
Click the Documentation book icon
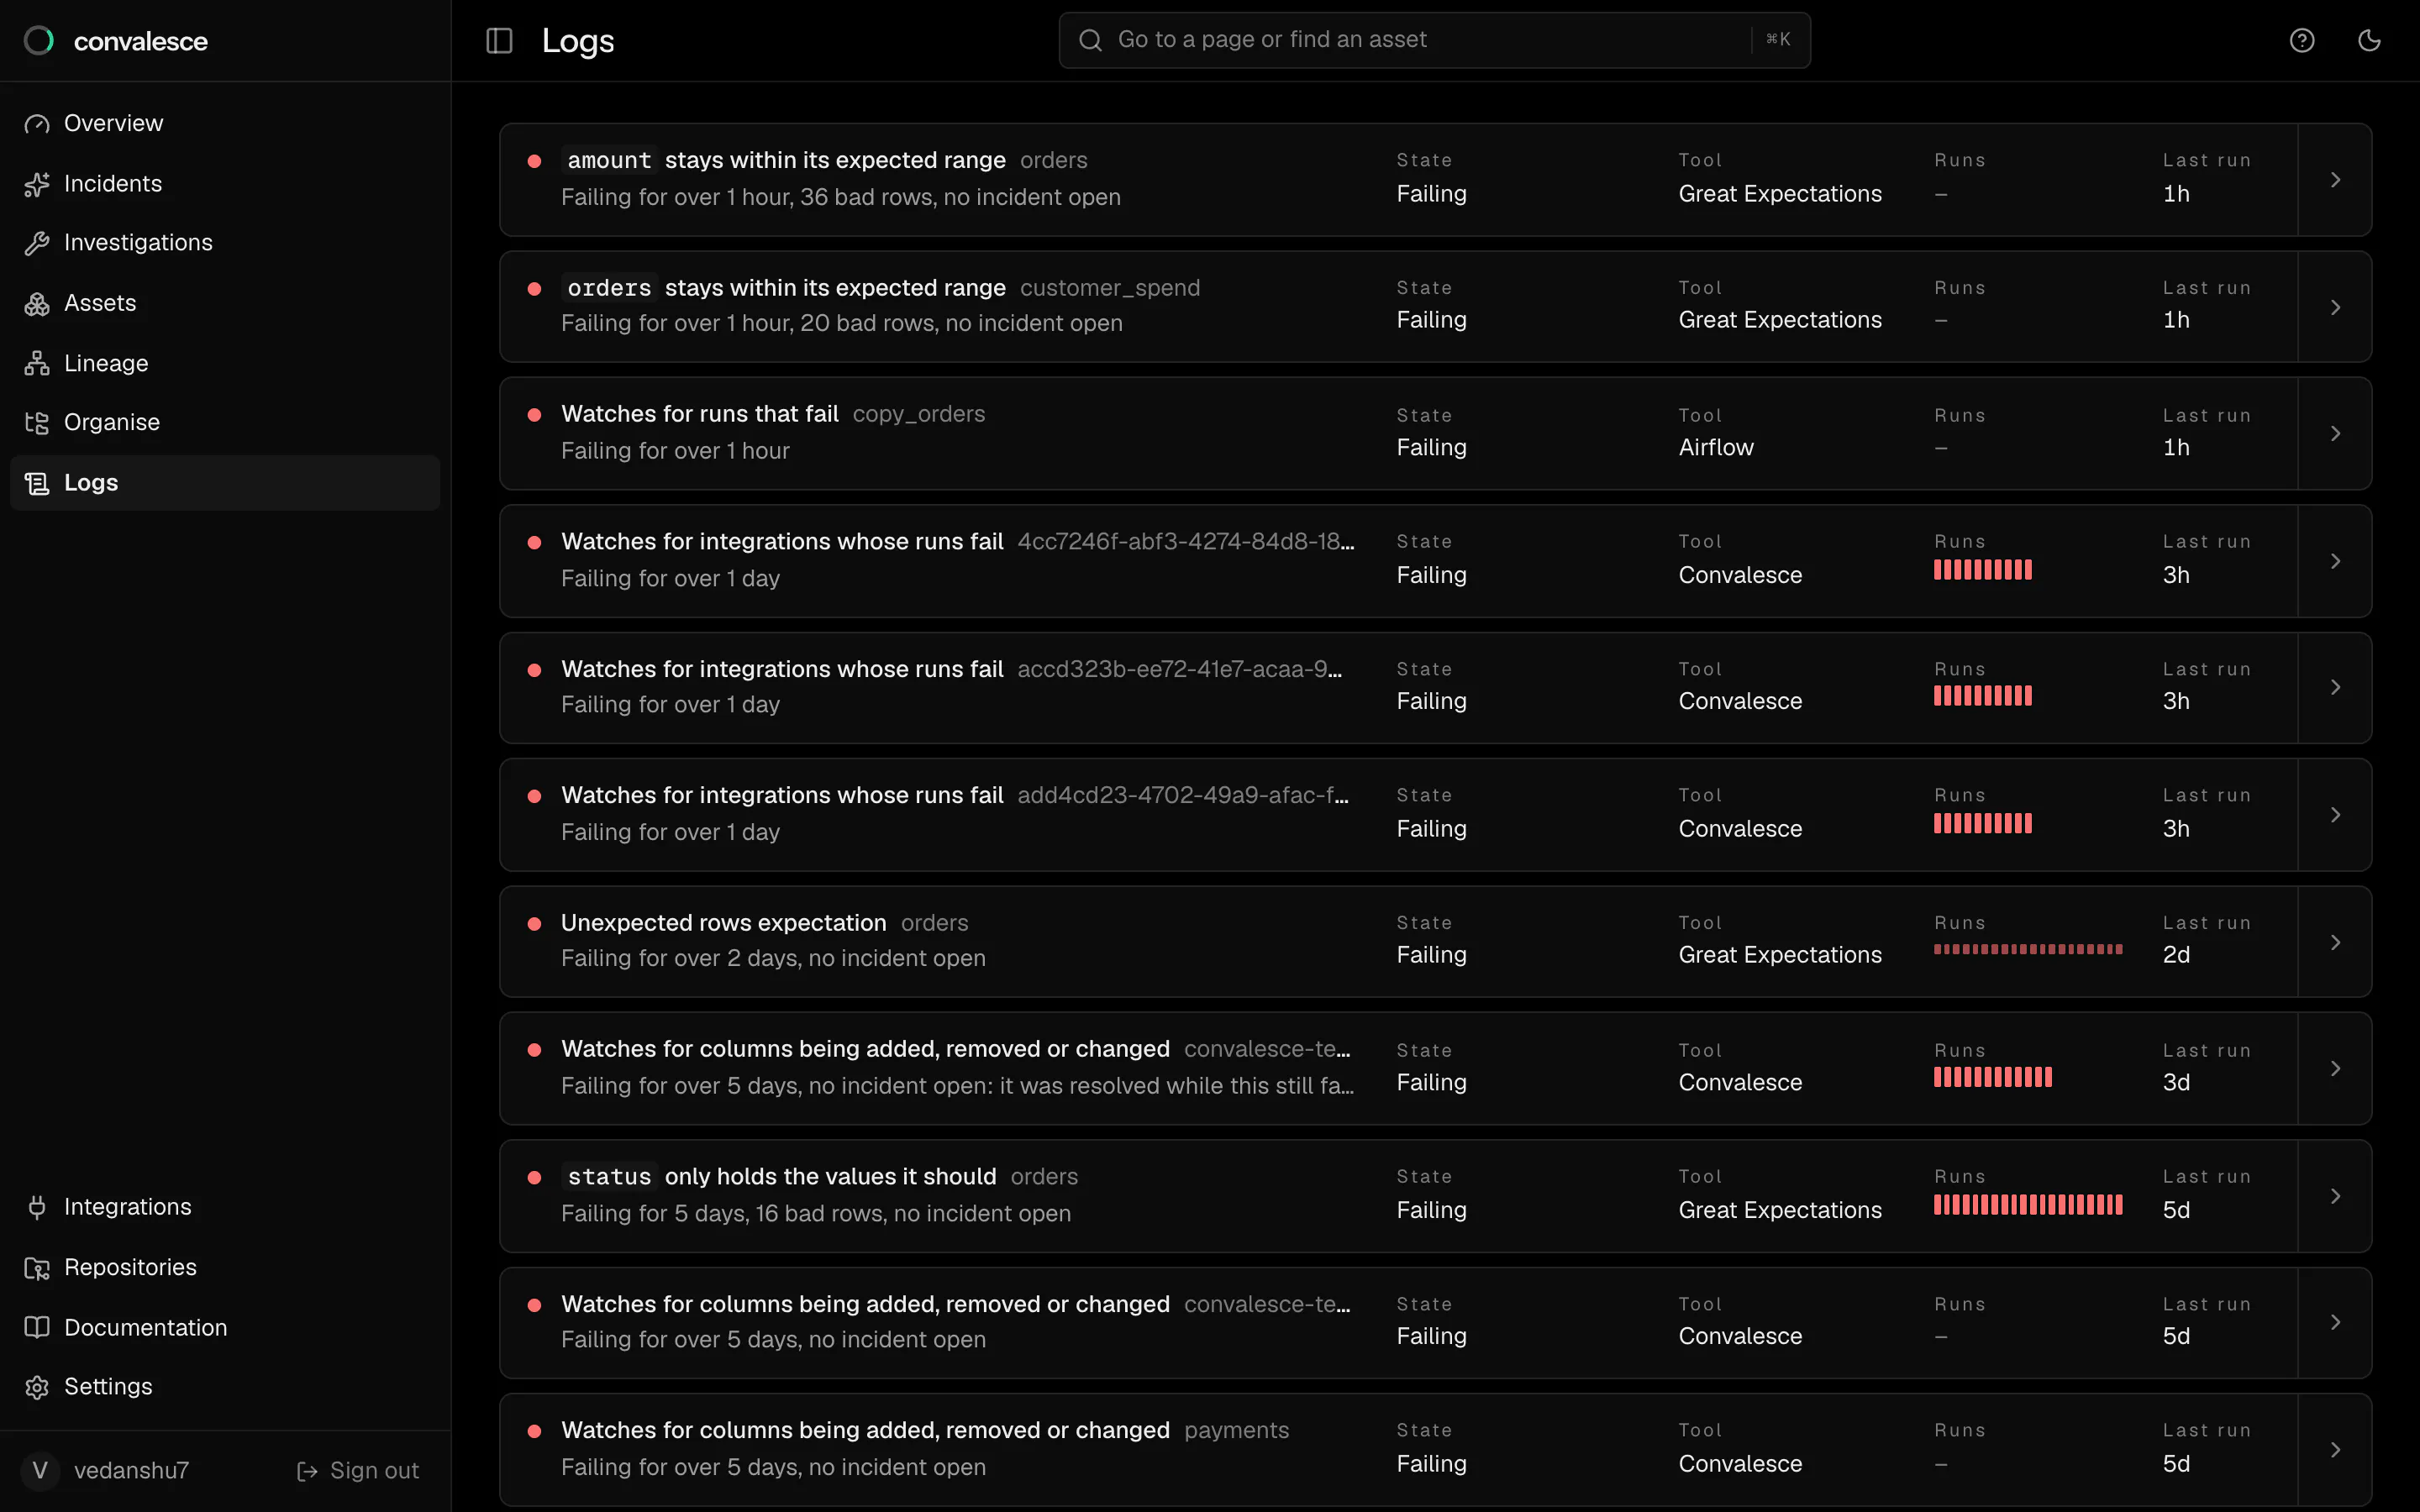click(37, 1328)
